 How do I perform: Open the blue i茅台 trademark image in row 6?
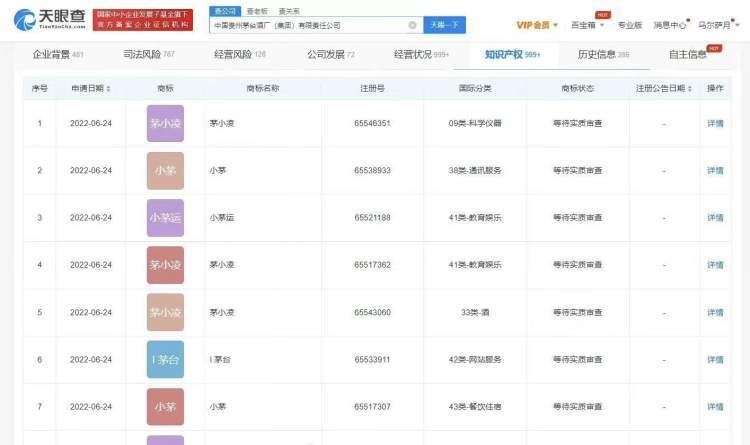[165, 359]
